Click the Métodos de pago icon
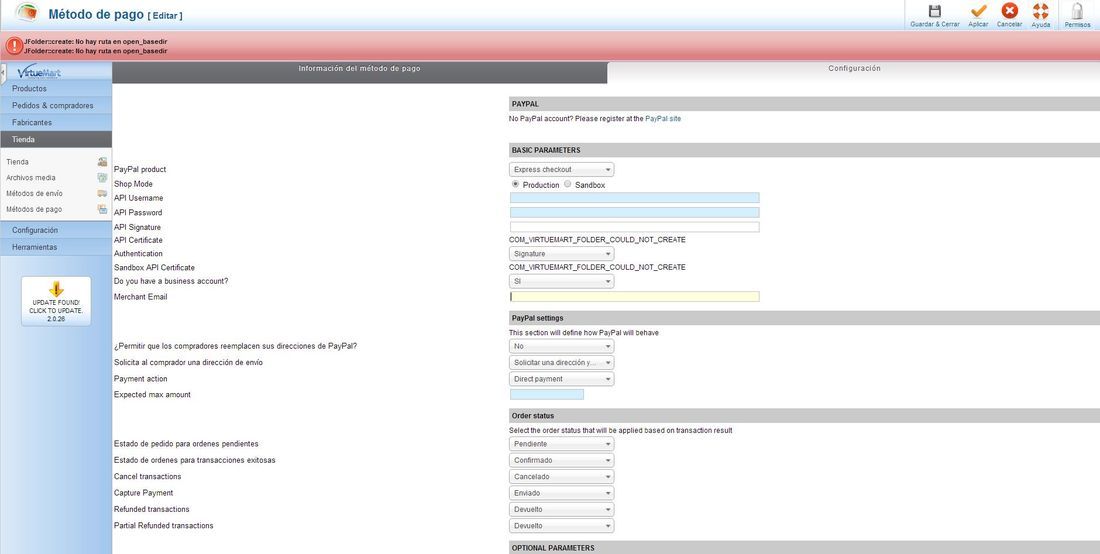This screenshot has height=554, width=1100. tap(102, 209)
